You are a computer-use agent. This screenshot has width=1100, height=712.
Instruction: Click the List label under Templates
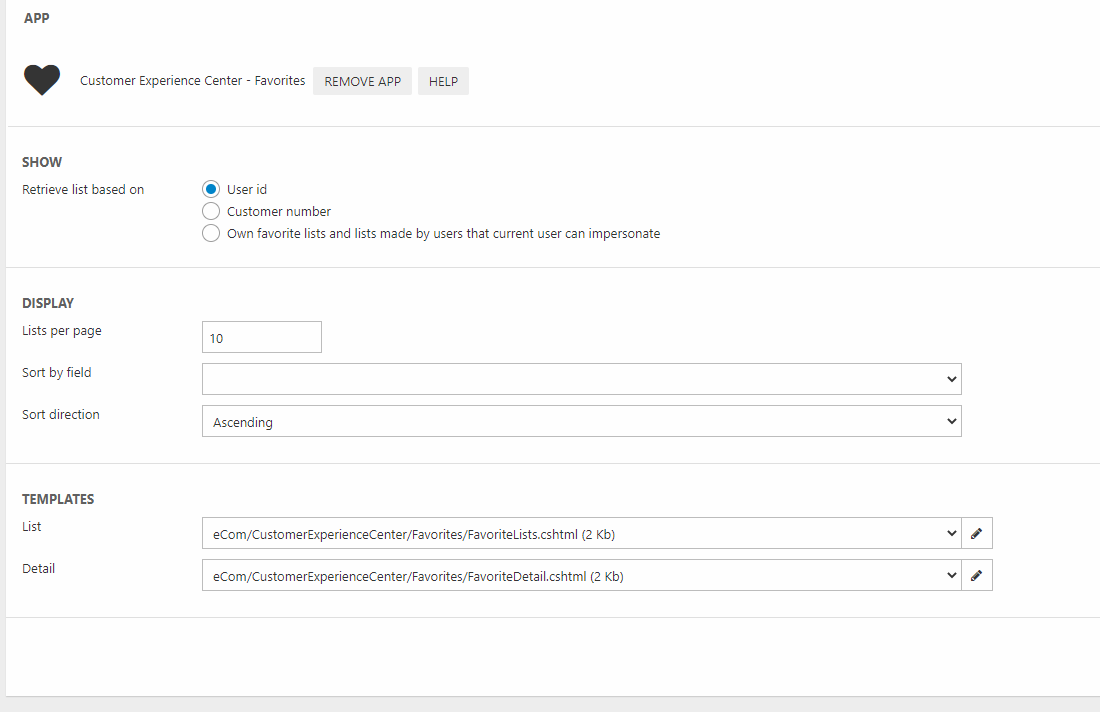32,527
